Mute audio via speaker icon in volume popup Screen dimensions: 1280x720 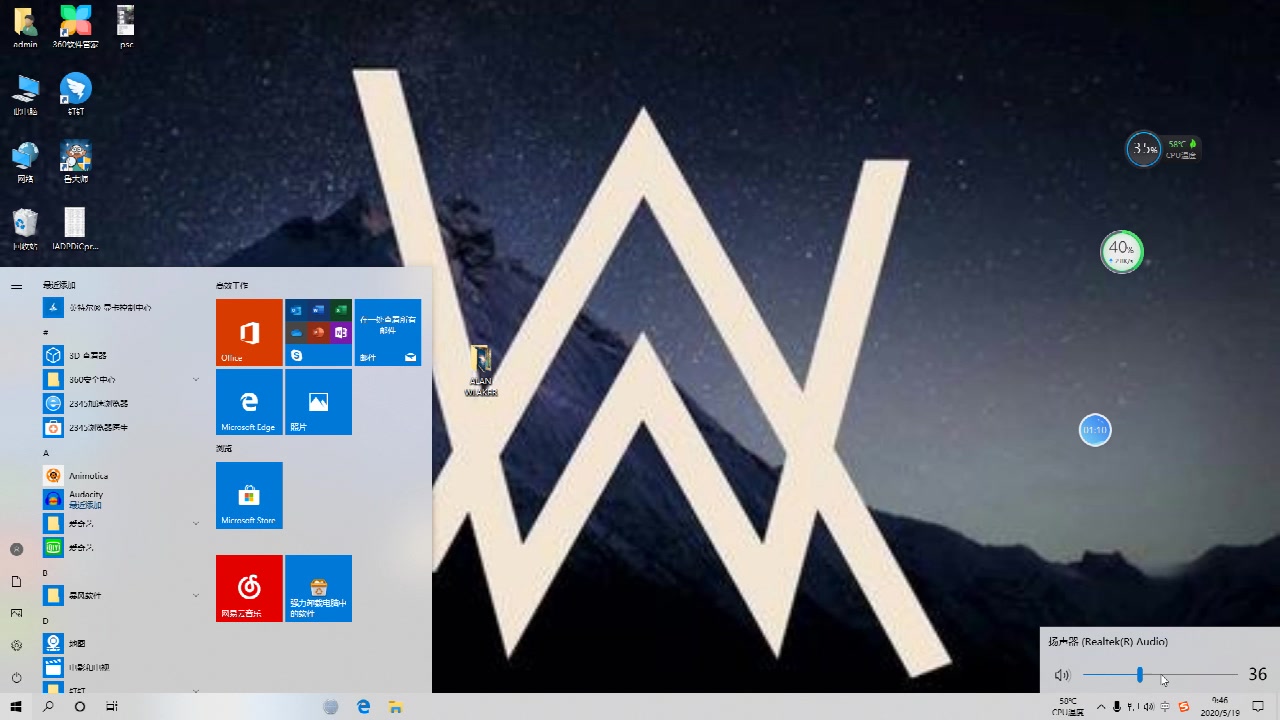point(1061,675)
